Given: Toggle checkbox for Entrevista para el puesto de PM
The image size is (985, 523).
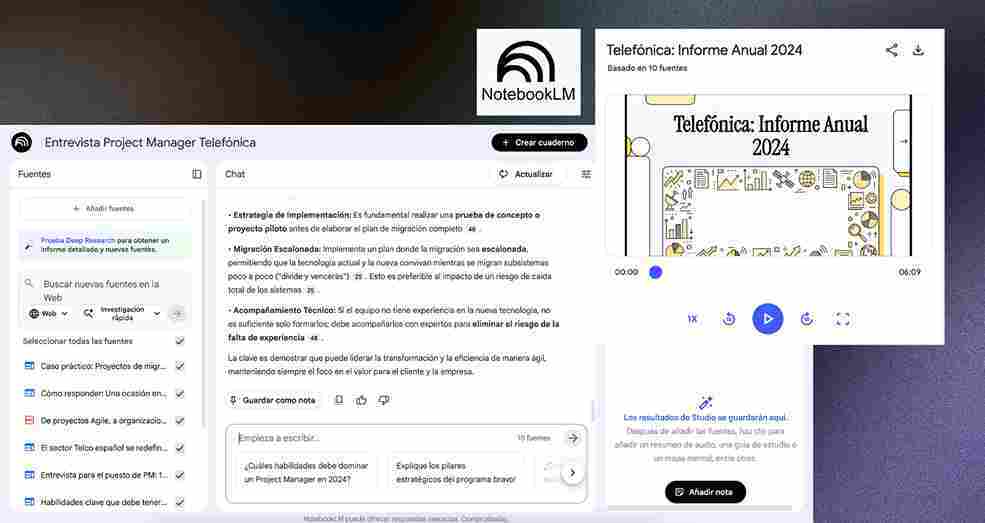Looking at the screenshot, I should click(180, 475).
